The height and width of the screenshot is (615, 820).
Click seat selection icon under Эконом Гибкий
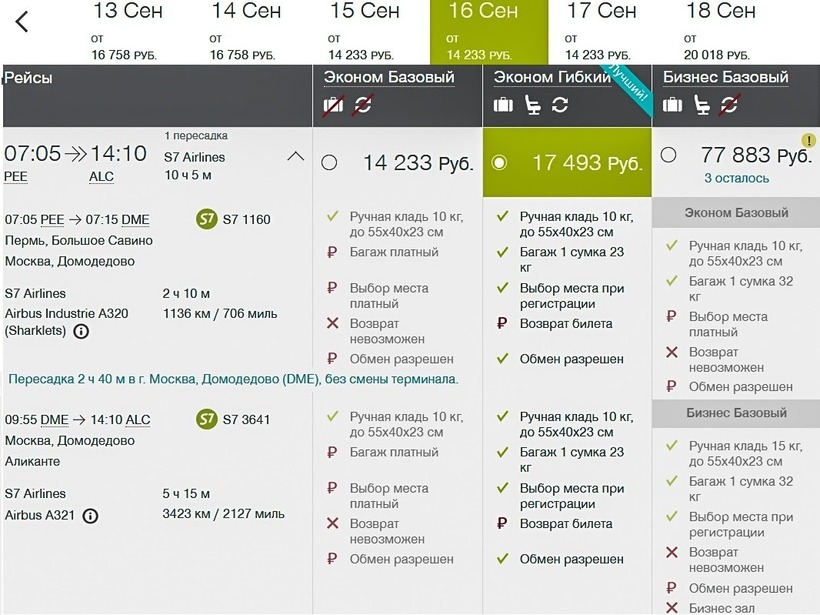tap(532, 105)
